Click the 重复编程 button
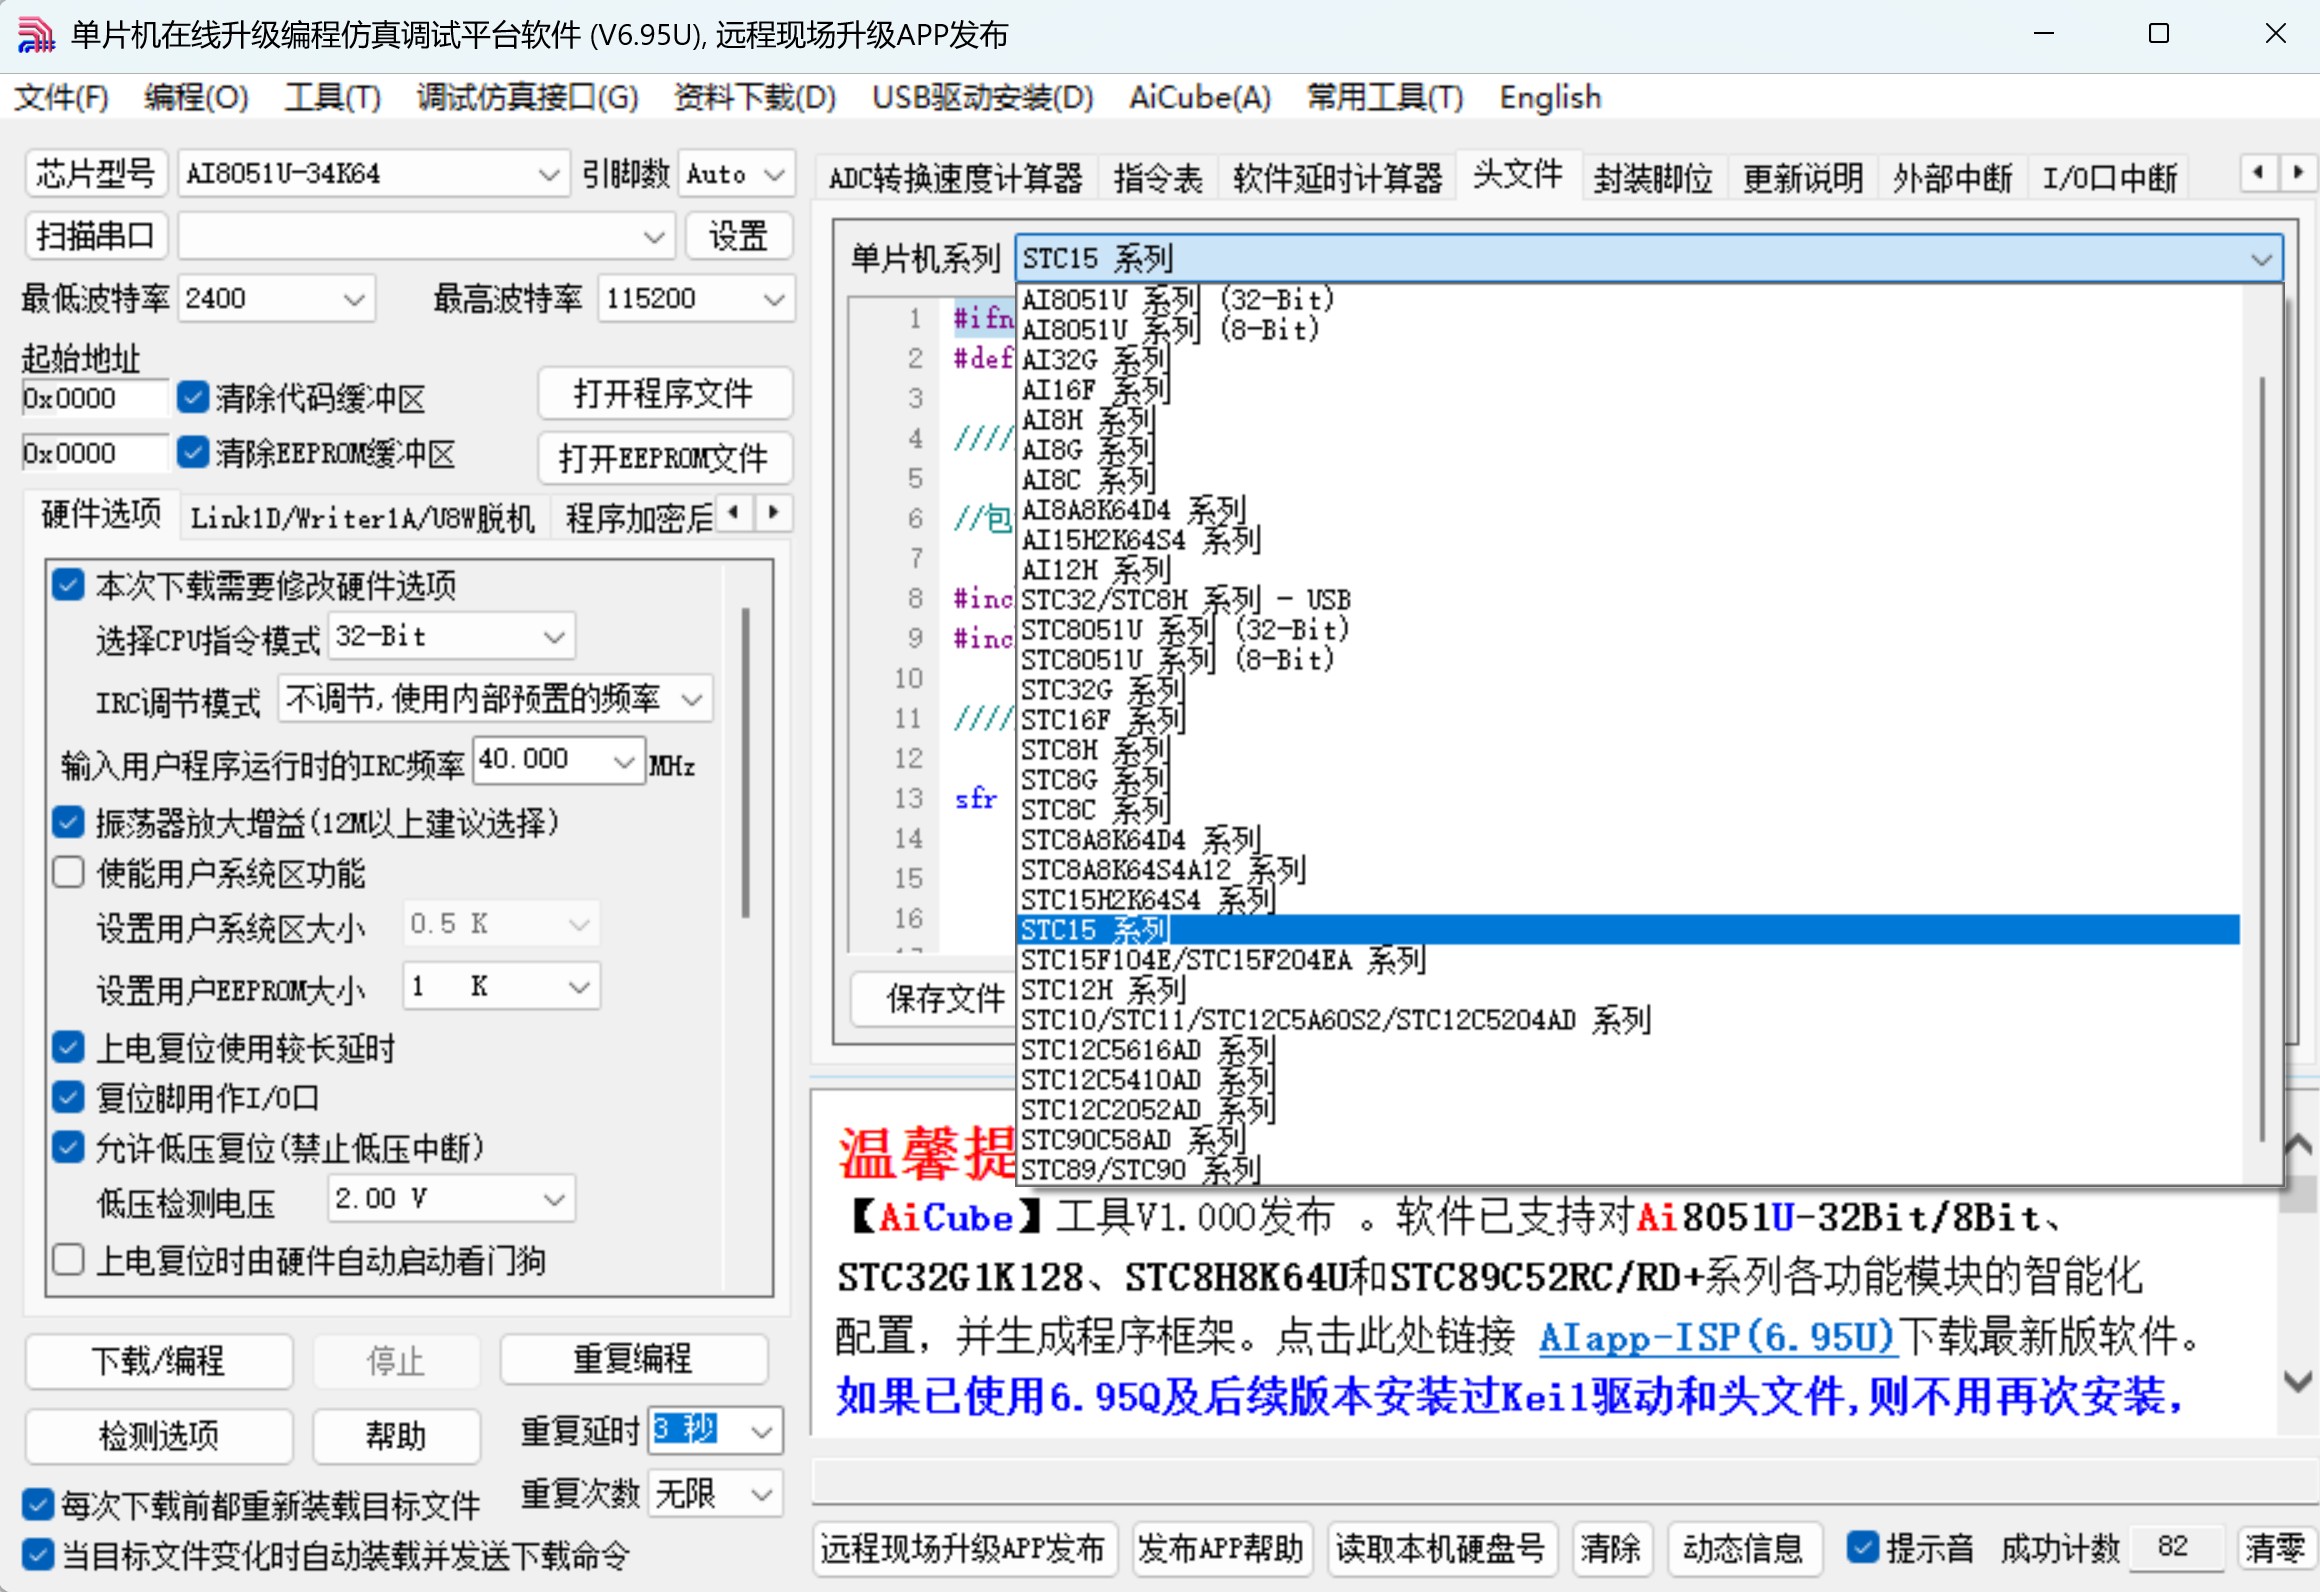This screenshot has height=1592, width=2320. coord(633,1359)
